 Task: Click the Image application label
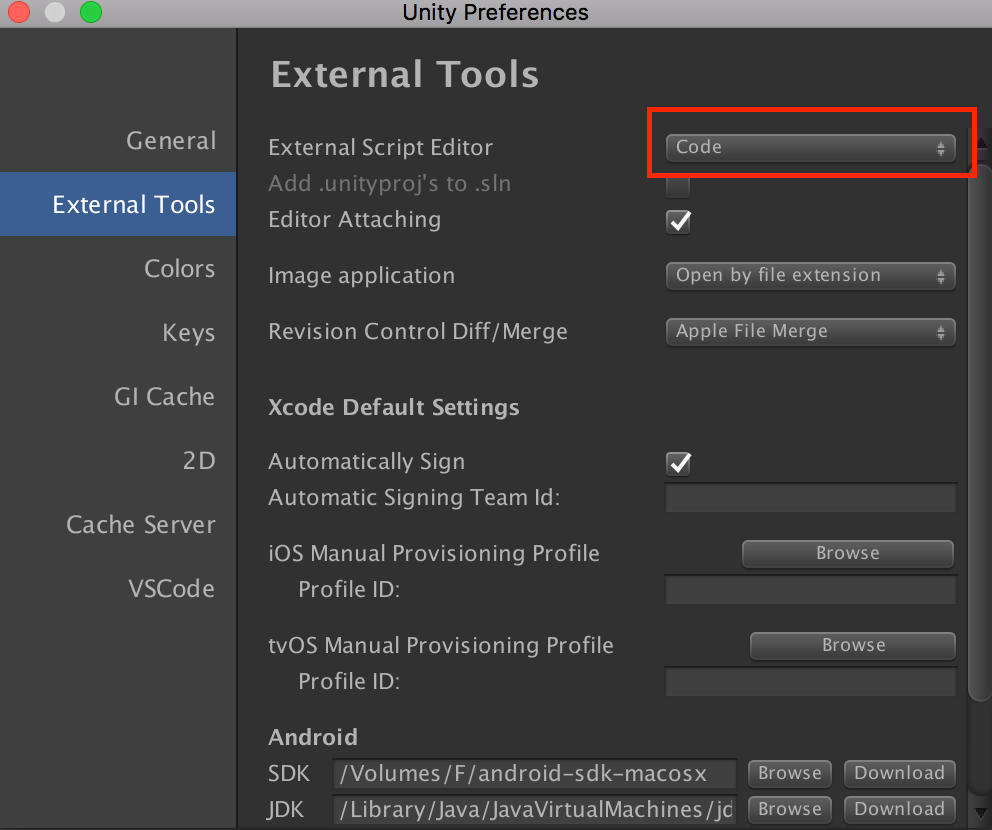click(361, 276)
